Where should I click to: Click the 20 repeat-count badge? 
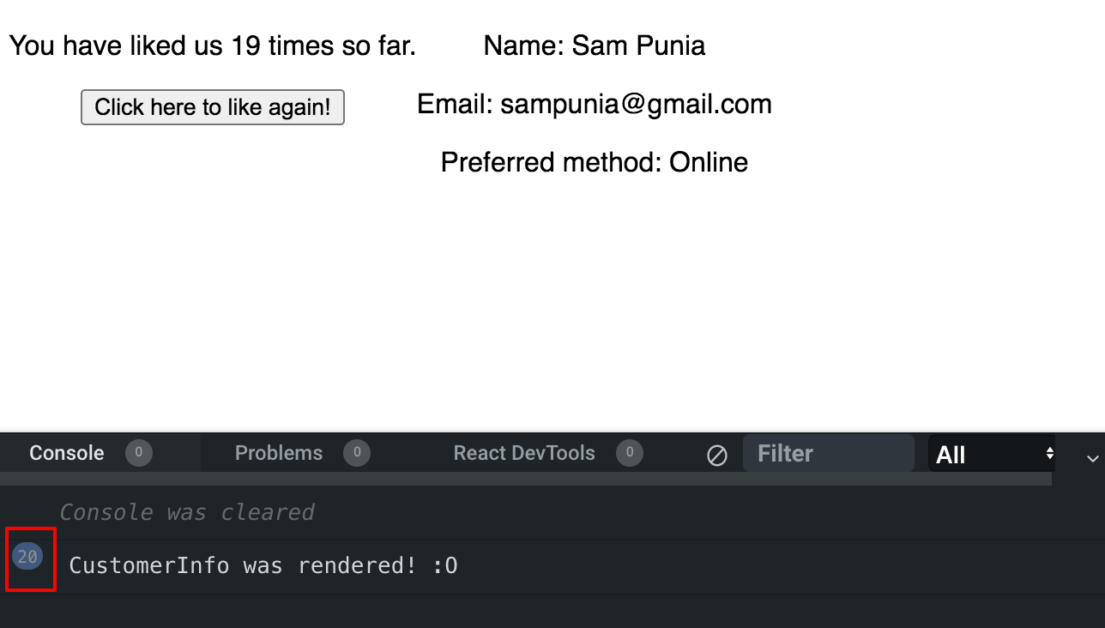click(27, 557)
